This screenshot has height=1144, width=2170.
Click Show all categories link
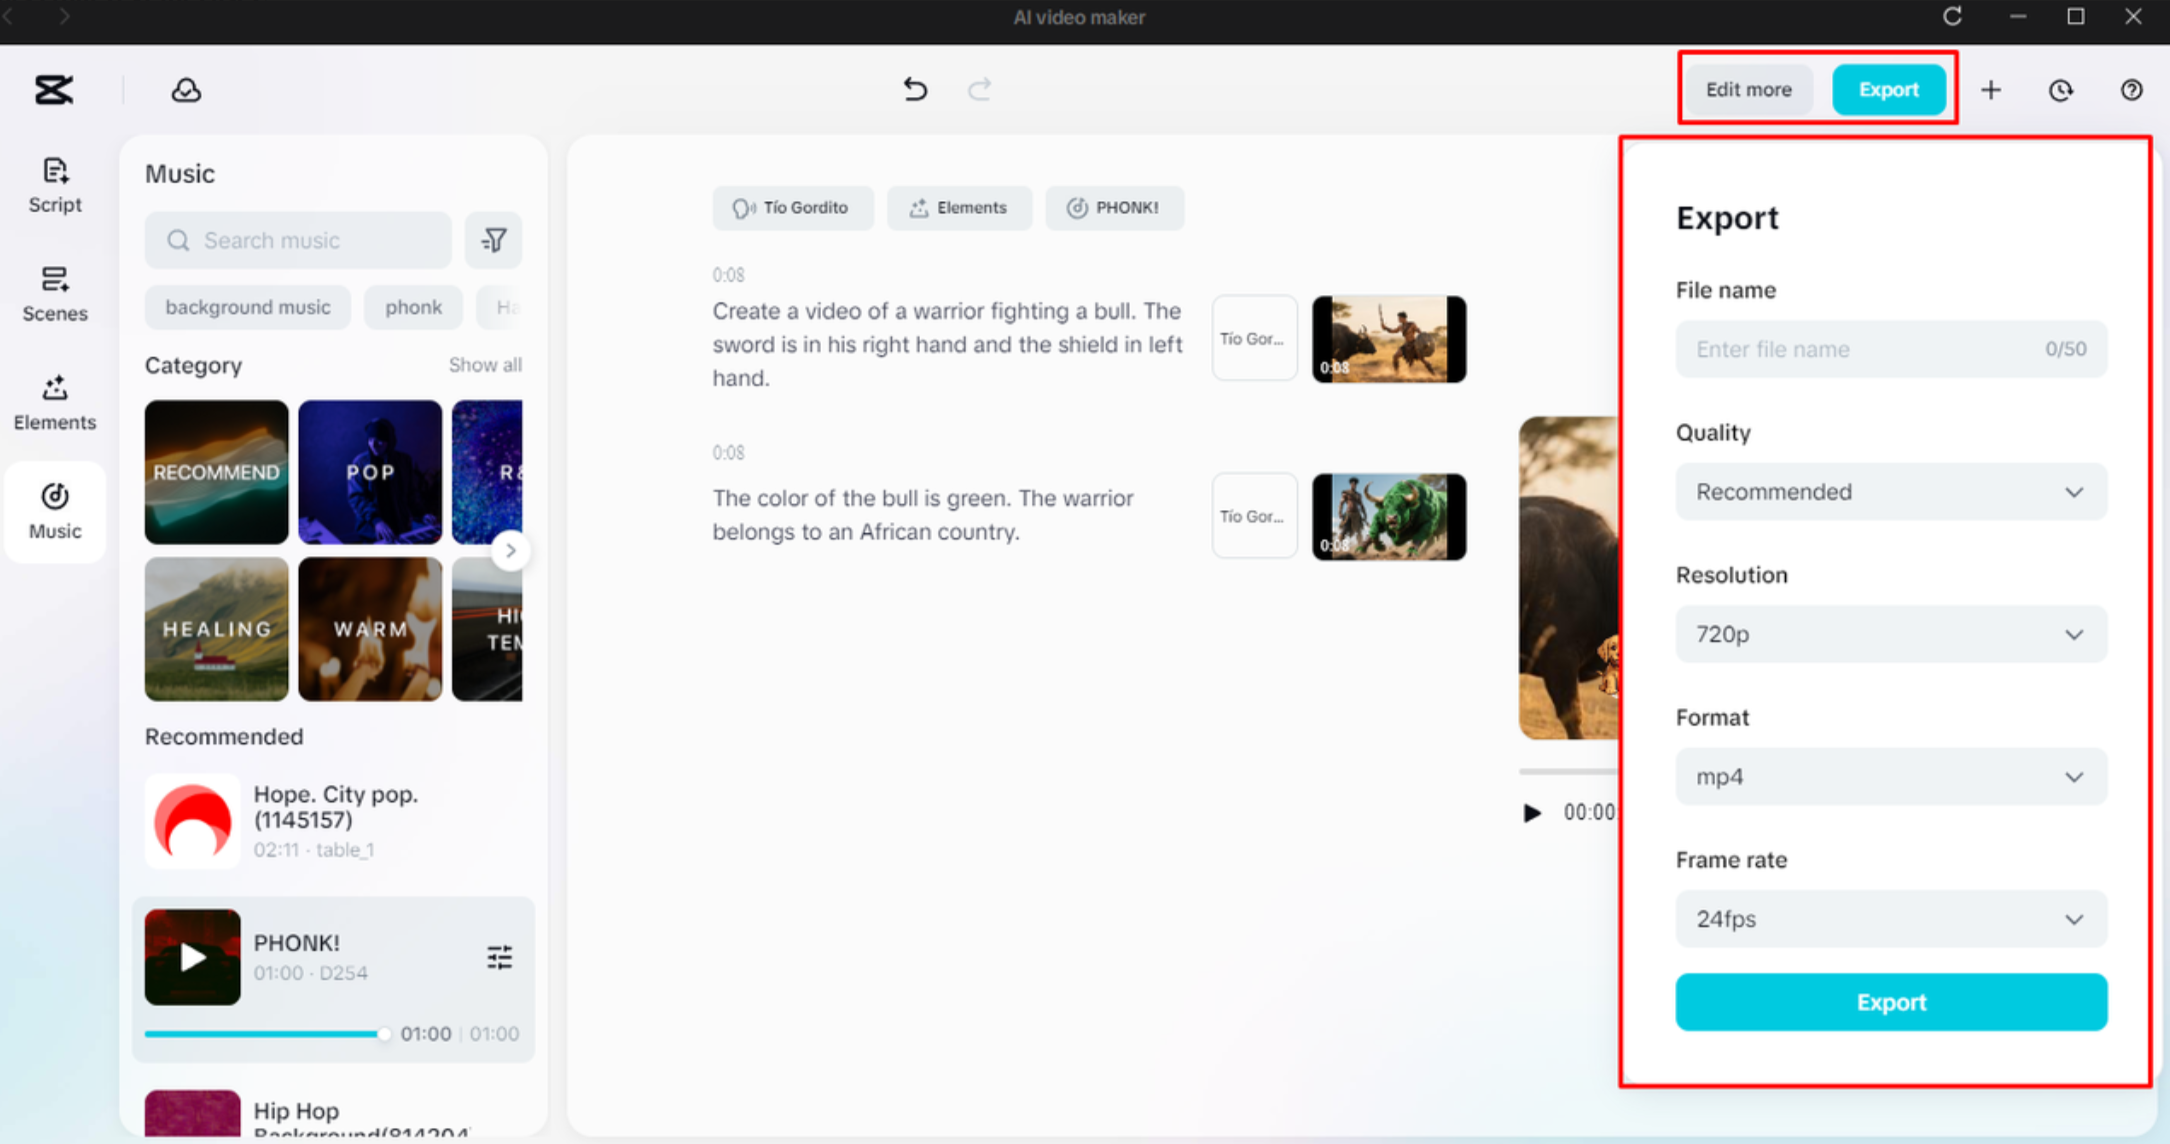tap(485, 365)
